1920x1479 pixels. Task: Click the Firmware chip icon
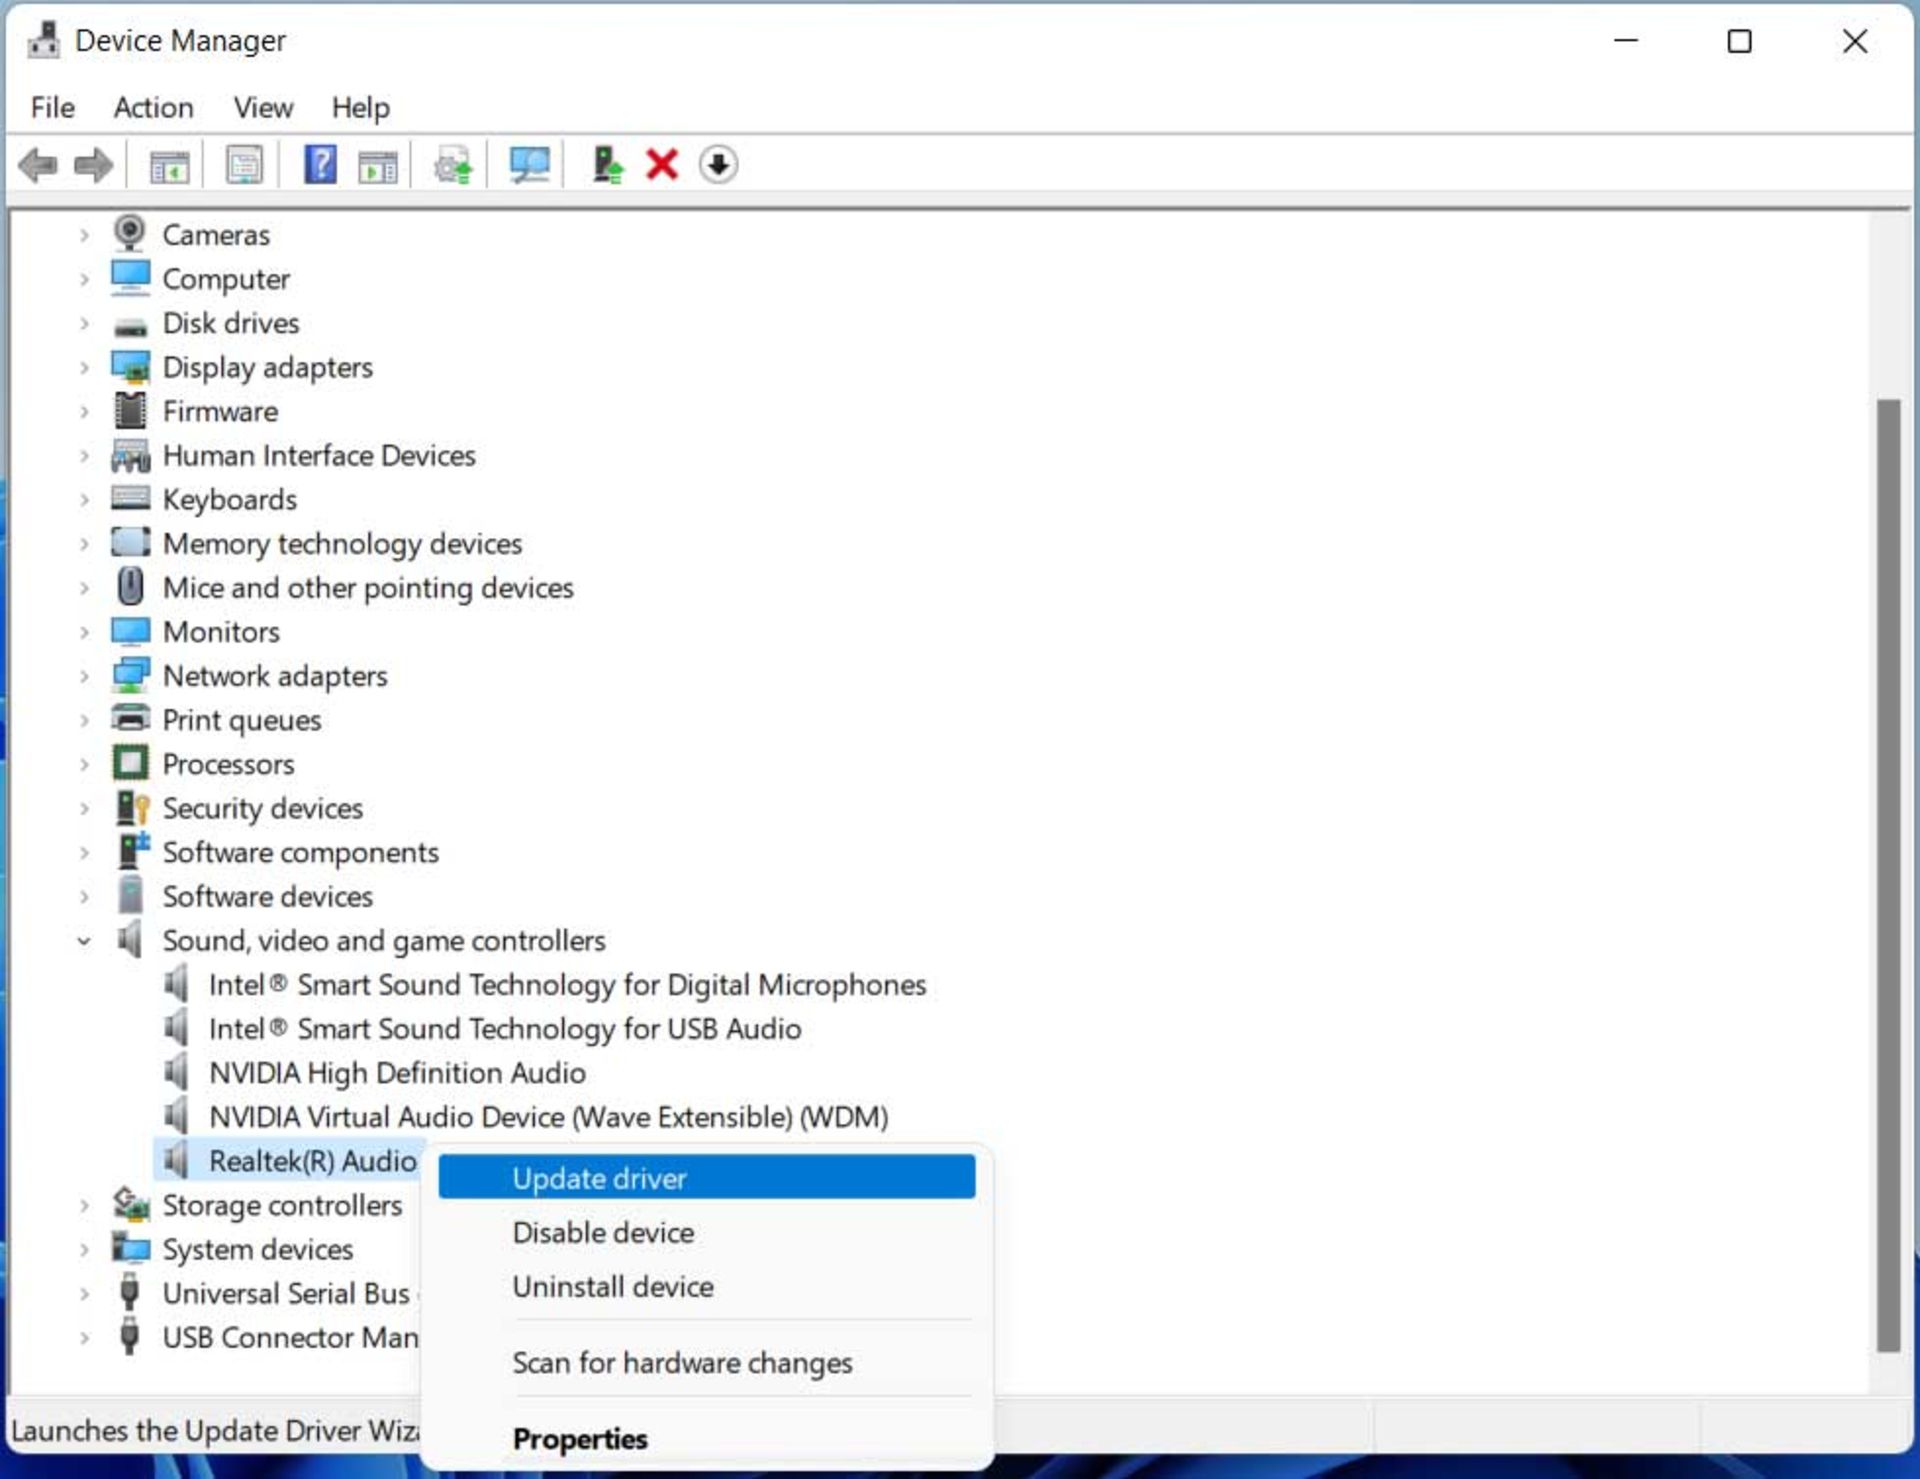[x=130, y=410]
